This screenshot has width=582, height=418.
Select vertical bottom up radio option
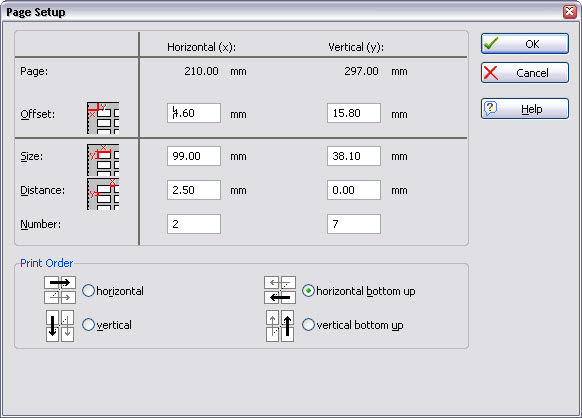308,325
